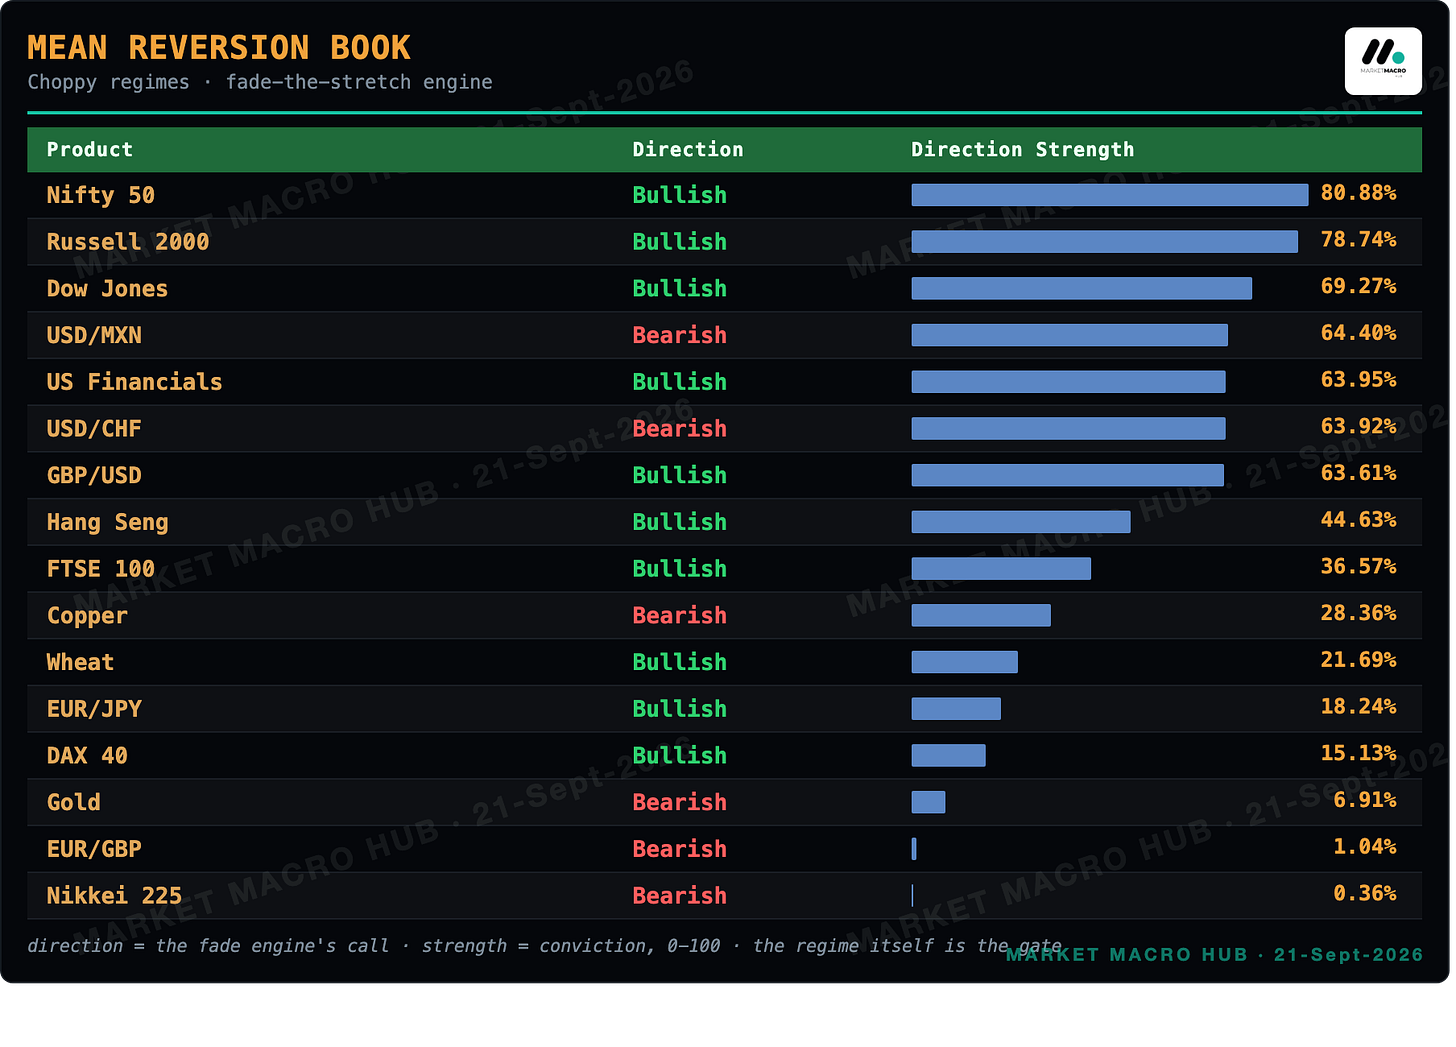Click the DAX 40 strength bar
Viewport: 1456px width, 1047px height.
point(949,755)
